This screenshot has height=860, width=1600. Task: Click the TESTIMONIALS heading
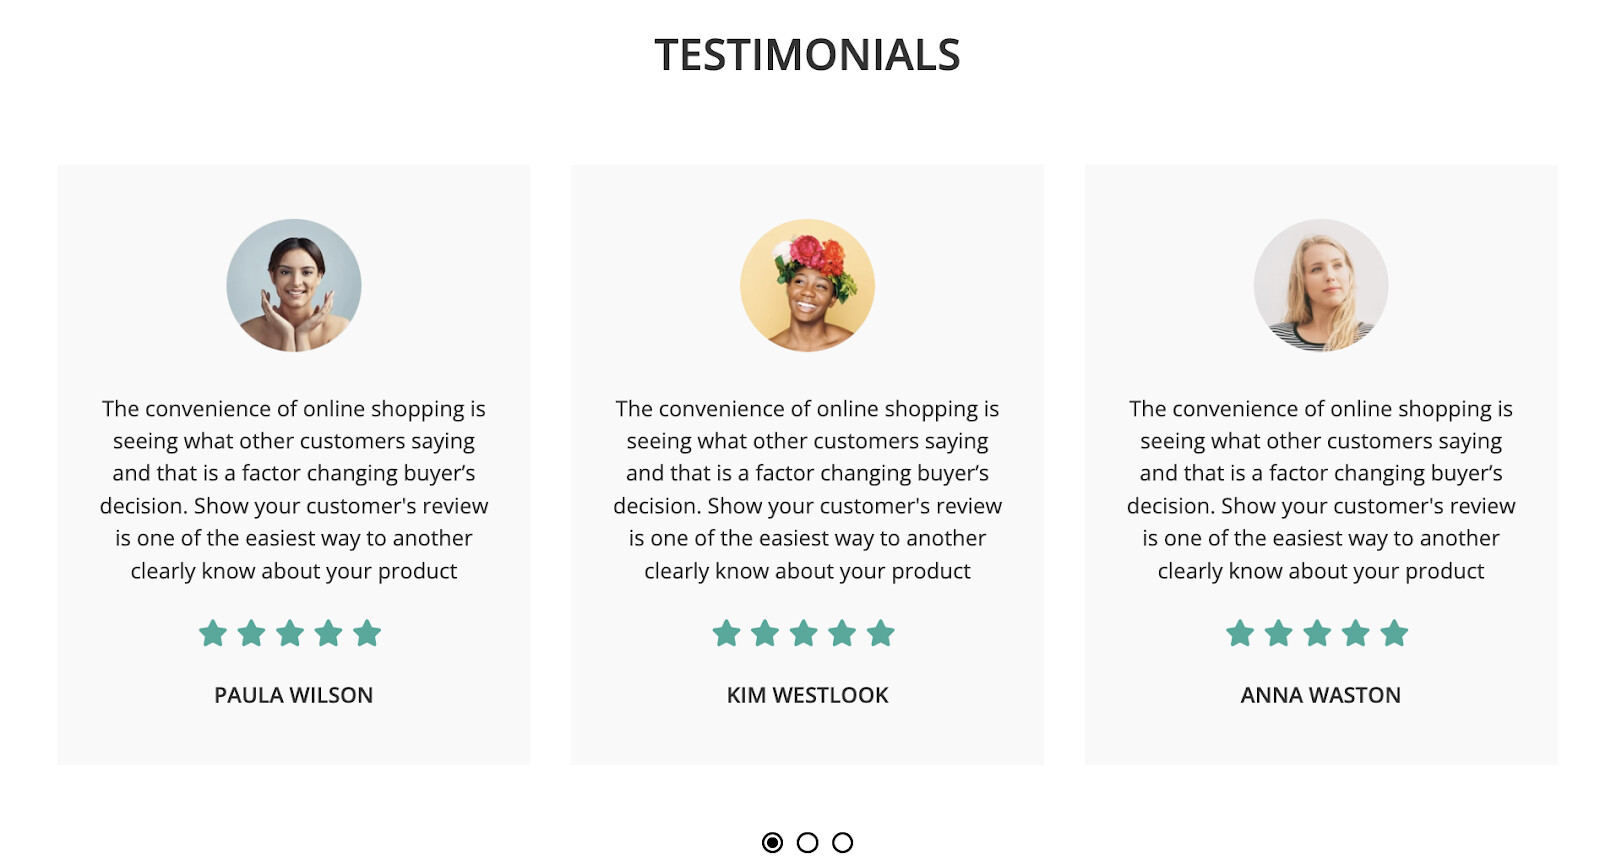[807, 55]
